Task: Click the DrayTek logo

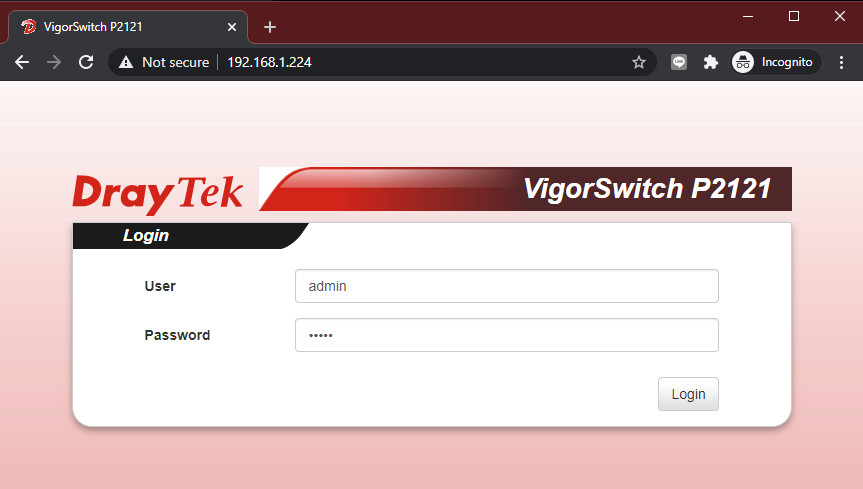Action: [x=158, y=194]
